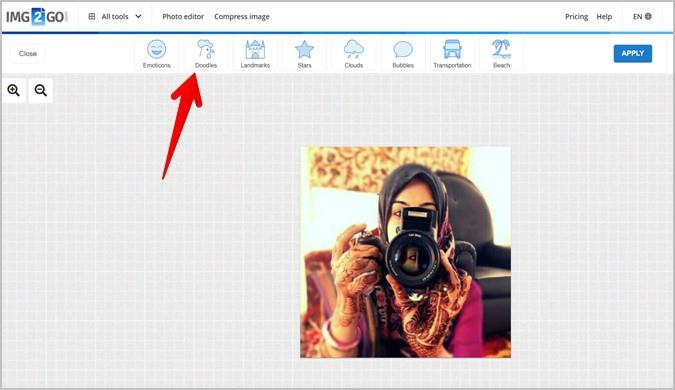Expand the All tools dropdown
Image resolution: width=675 pixels, height=390 pixels.
[x=115, y=16]
